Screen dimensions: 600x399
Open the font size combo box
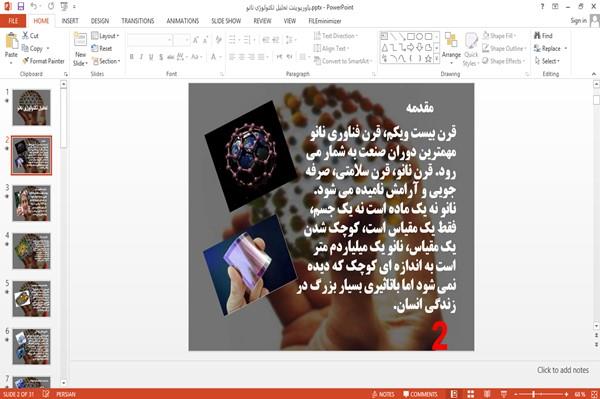181,40
